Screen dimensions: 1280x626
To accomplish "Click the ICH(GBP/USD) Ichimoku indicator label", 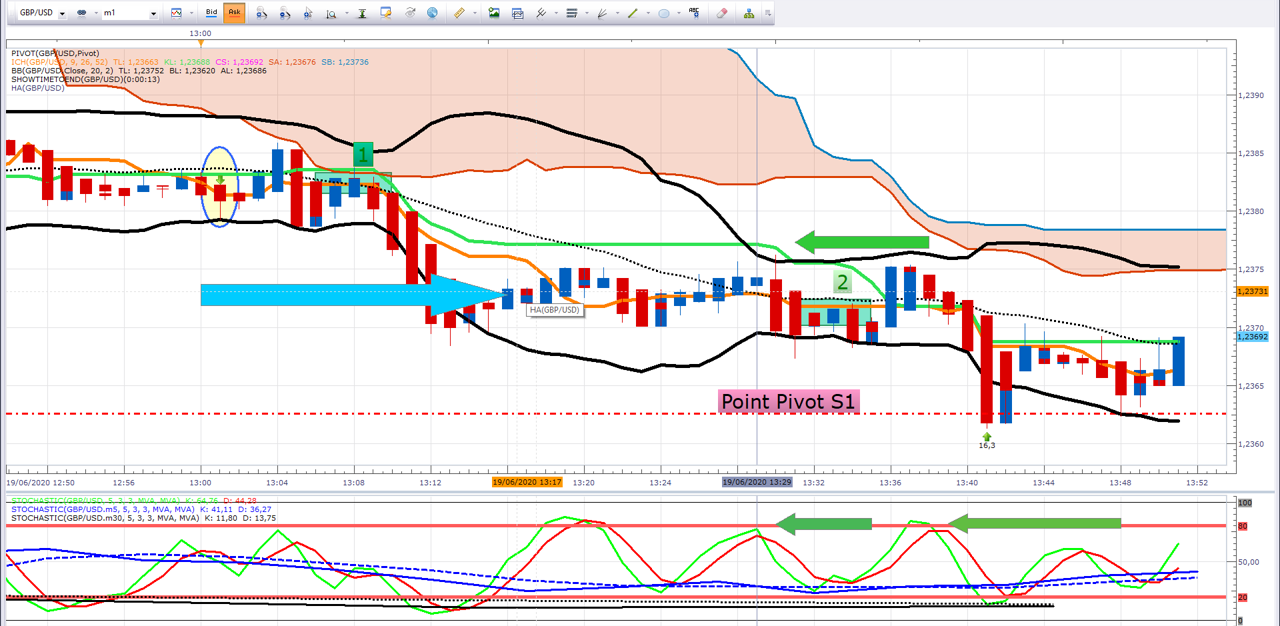I will coord(189,61).
